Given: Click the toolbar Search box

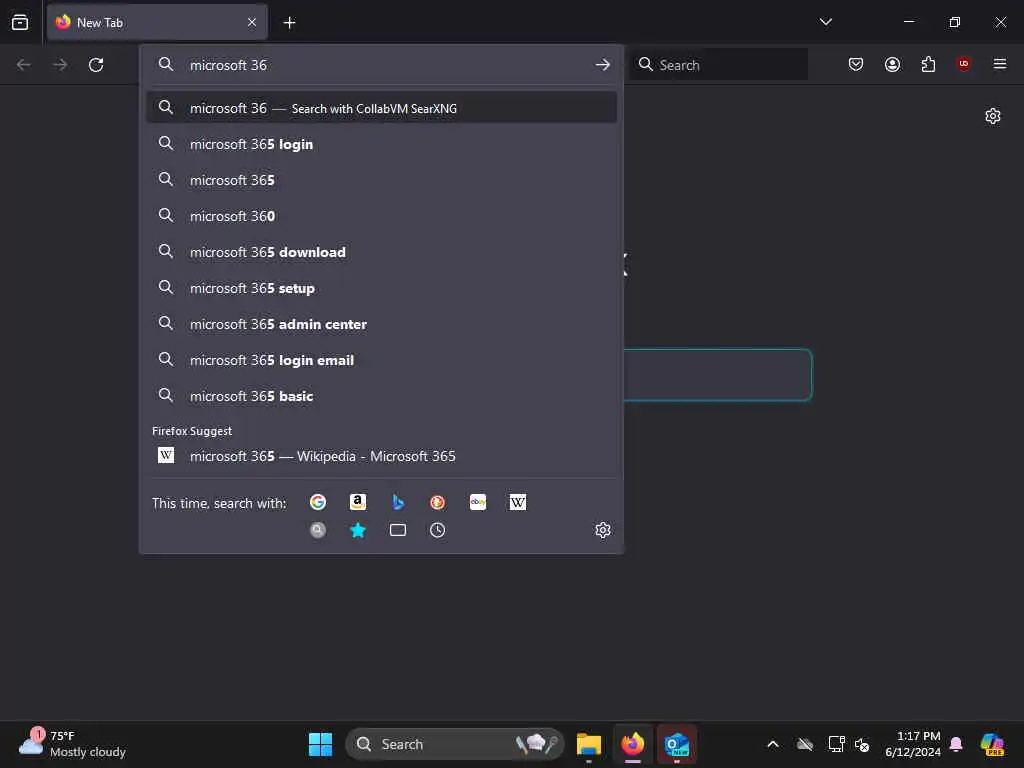Looking at the screenshot, I should coord(718,65).
